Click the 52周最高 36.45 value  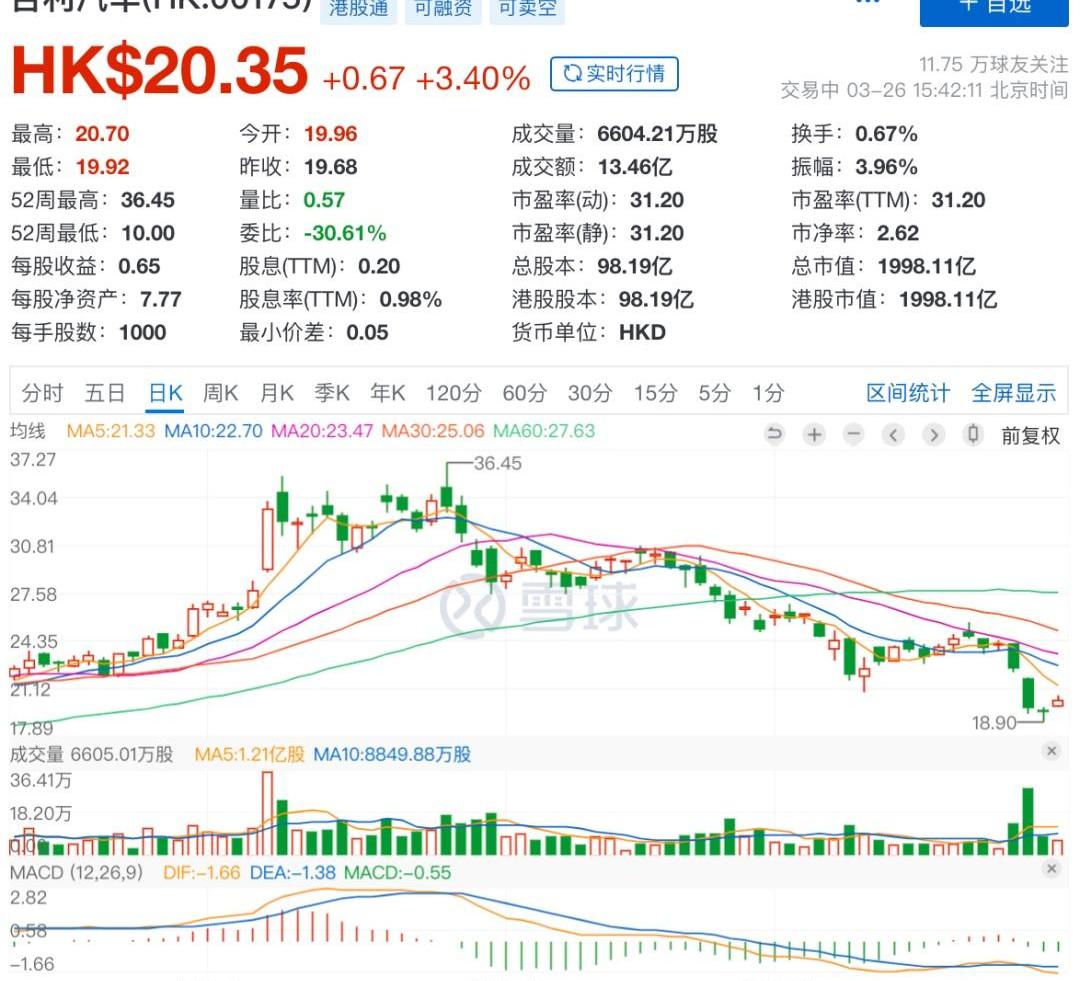point(147,200)
